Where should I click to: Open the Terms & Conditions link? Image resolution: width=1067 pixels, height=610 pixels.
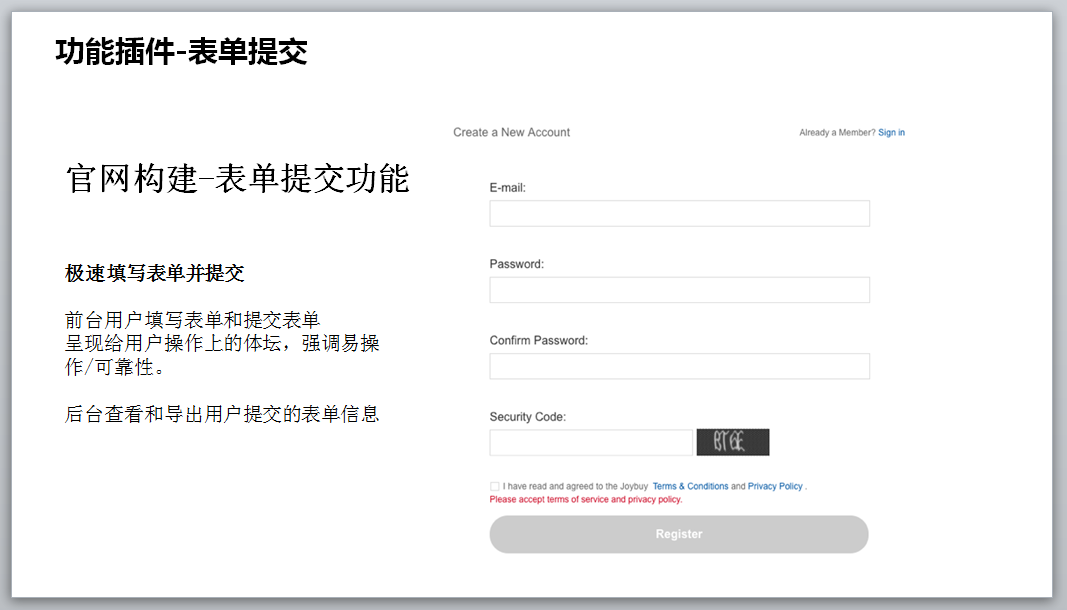(690, 487)
